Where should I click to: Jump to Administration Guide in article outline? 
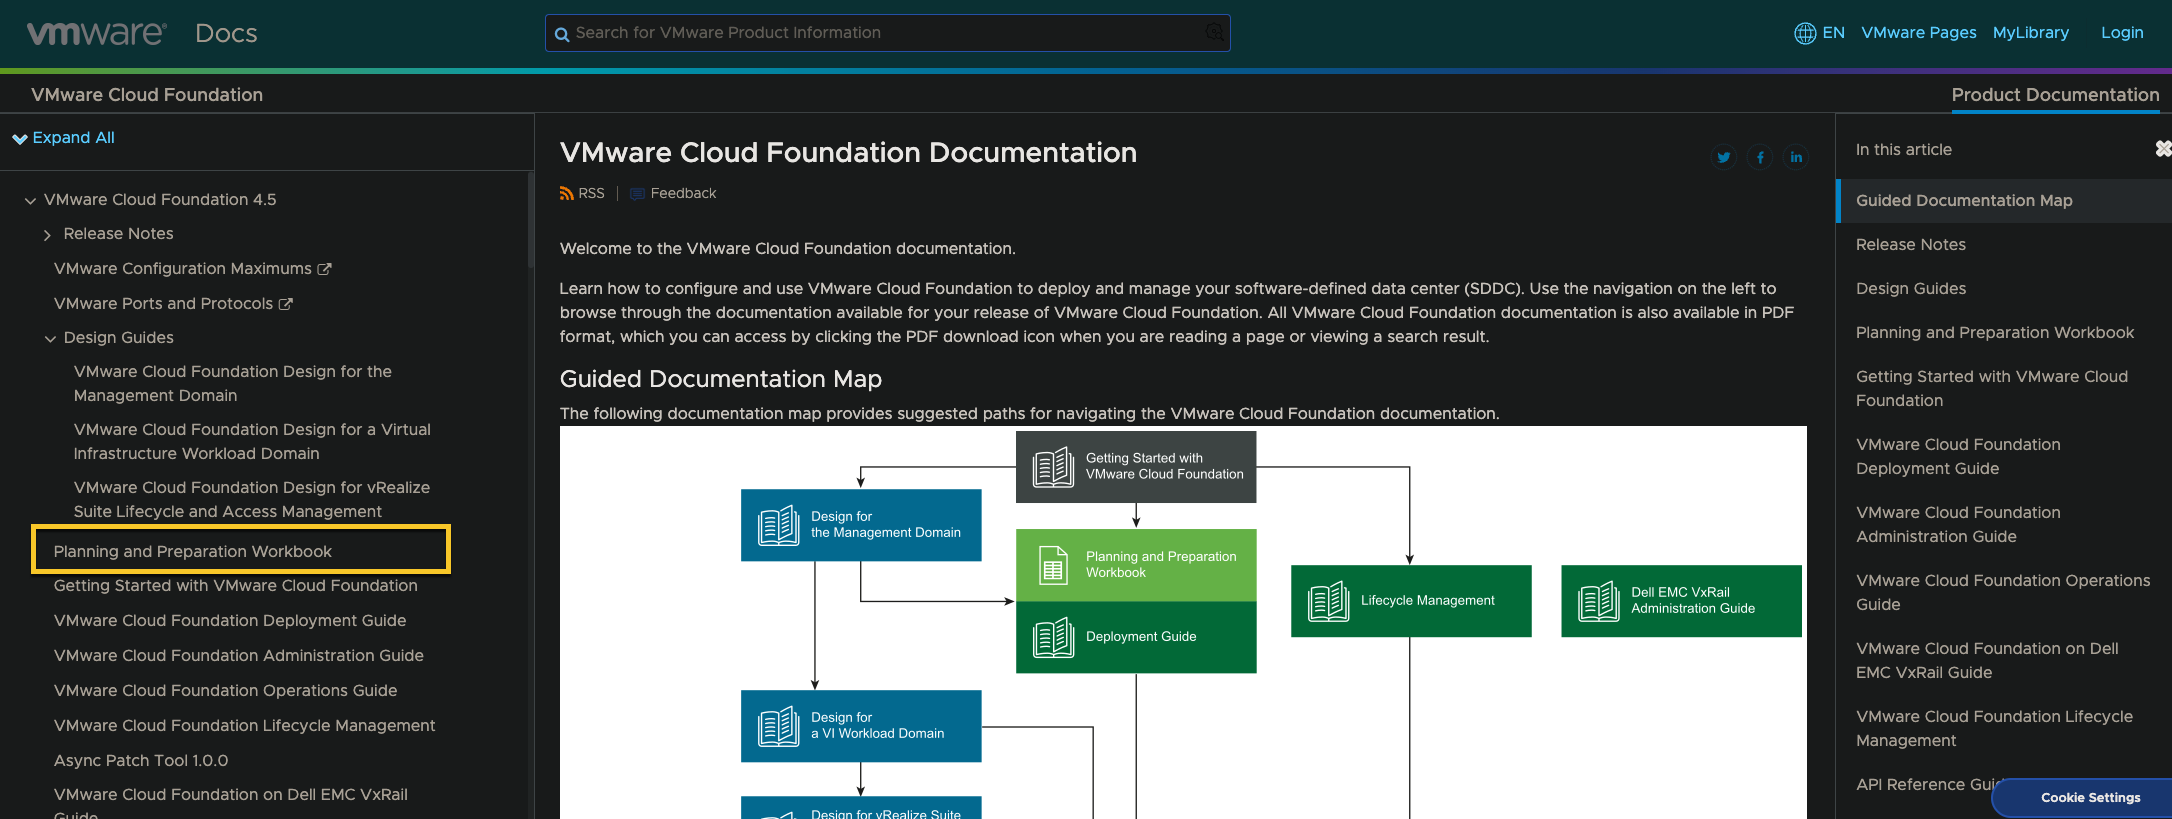tap(1958, 525)
